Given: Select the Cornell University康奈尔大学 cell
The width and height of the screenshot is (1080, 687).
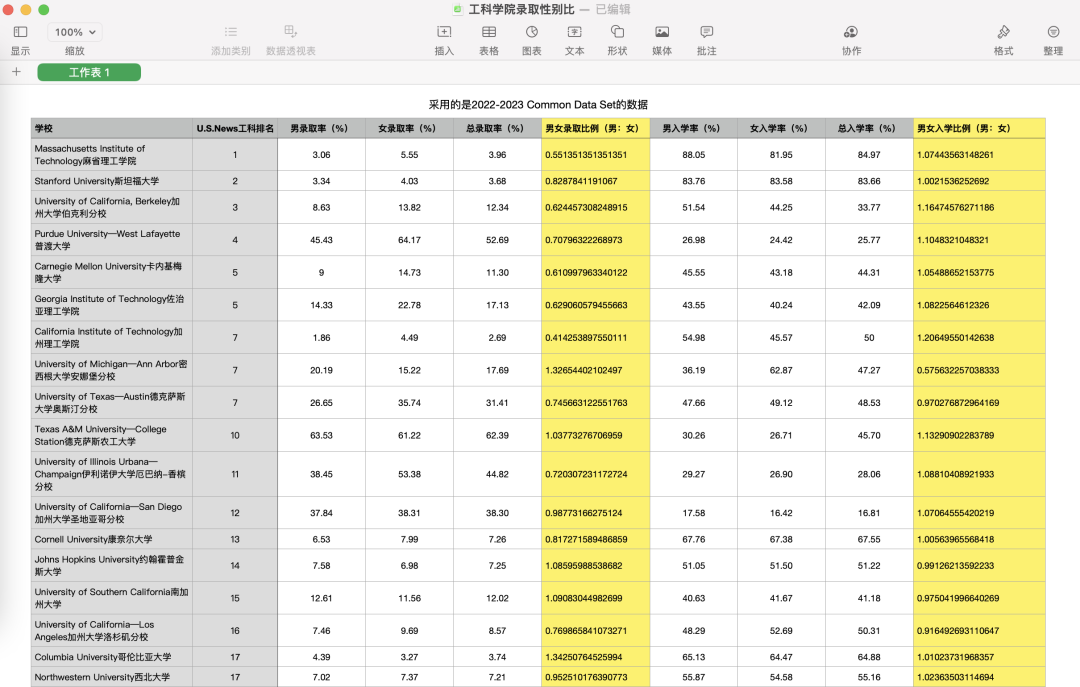Looking at the screenshot, I should click(112, 540).
